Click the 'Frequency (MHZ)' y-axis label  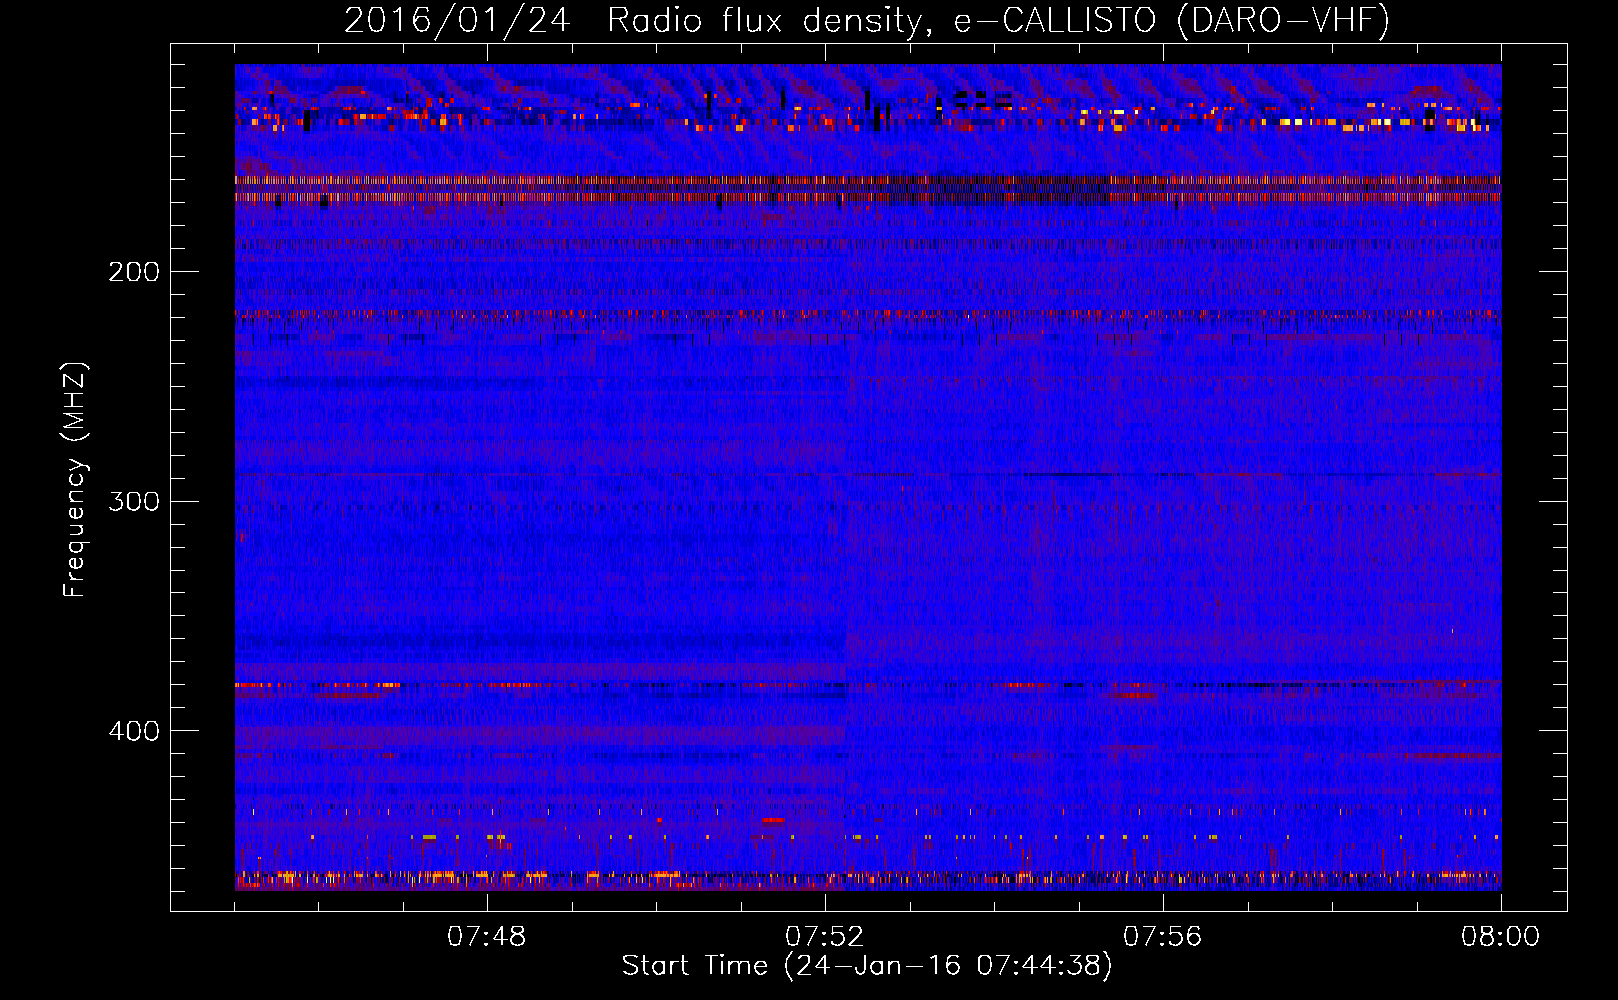(75, 480)
